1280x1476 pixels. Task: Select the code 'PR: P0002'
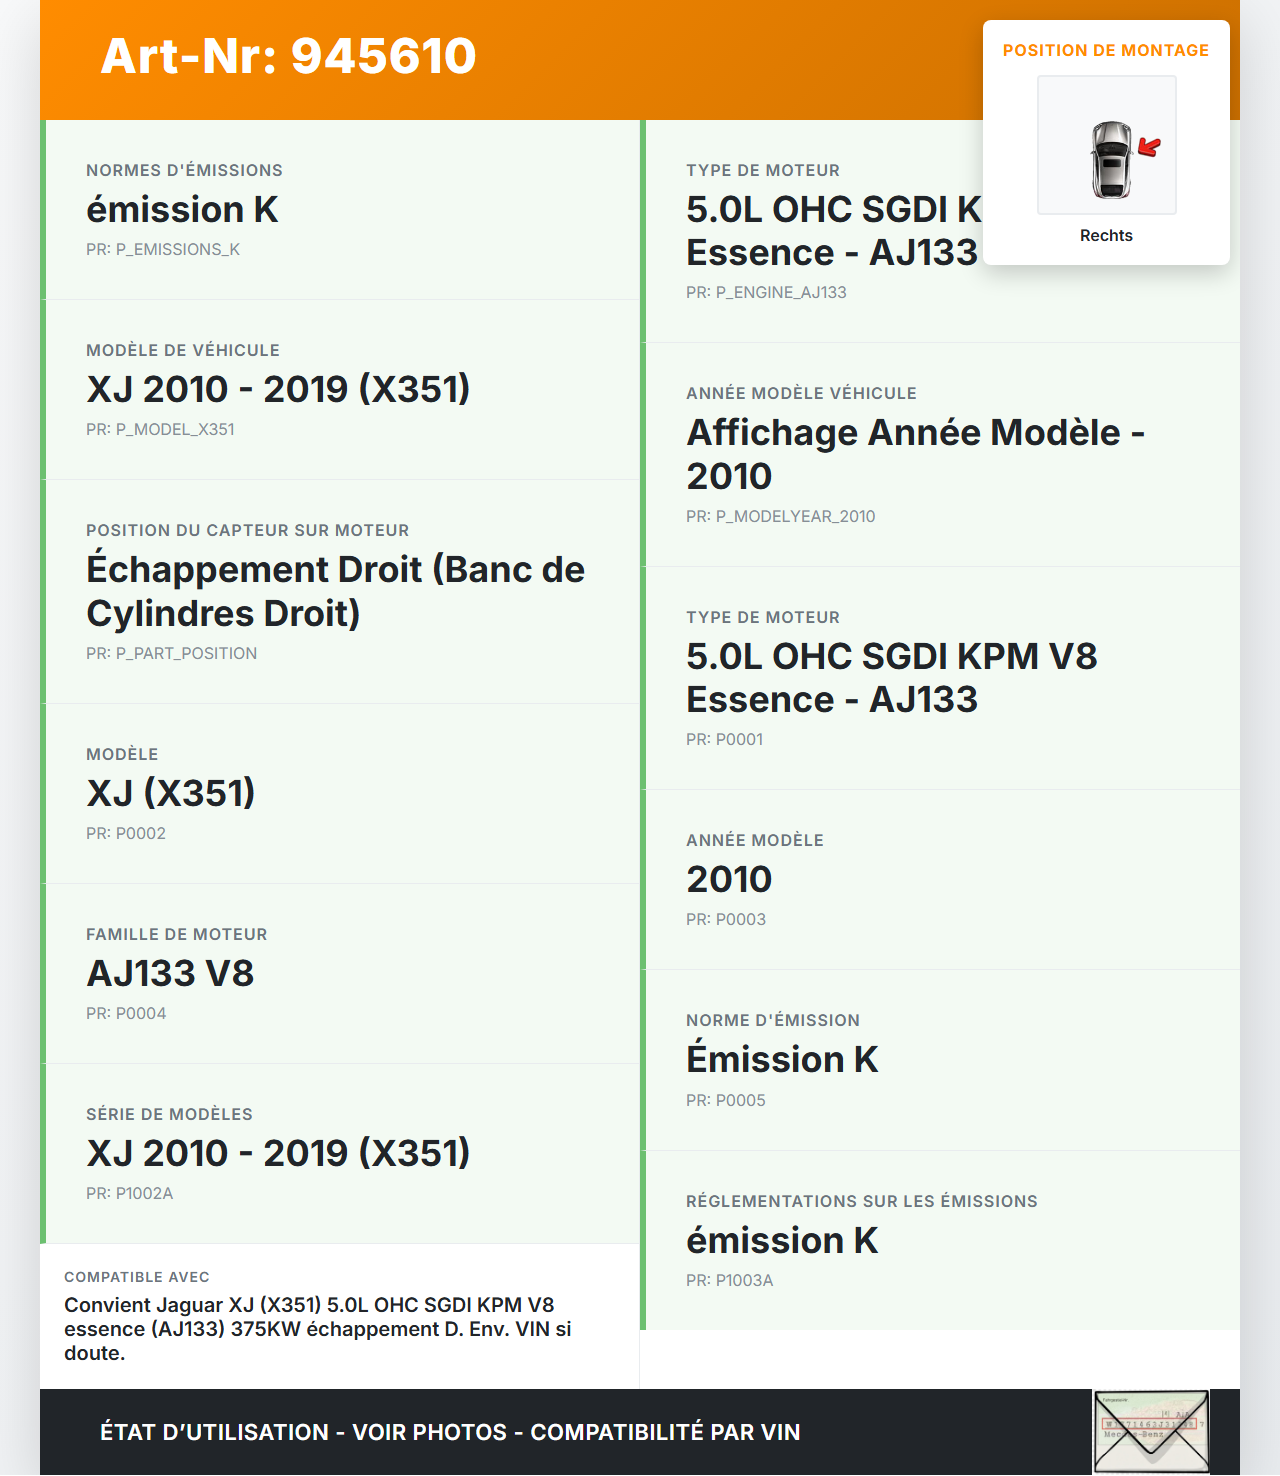[126, 833]
